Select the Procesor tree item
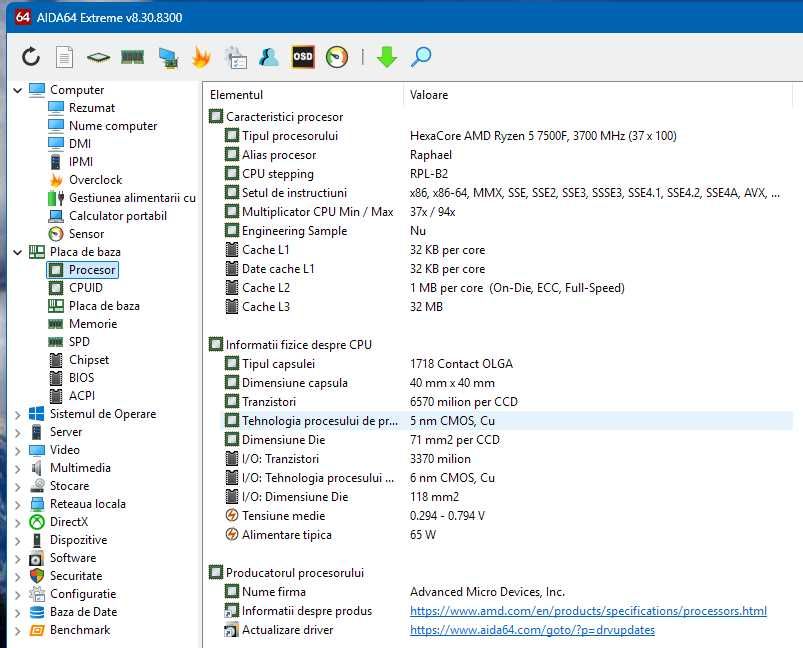Screen dimensions: 803x648 click(x=82, y=270)
